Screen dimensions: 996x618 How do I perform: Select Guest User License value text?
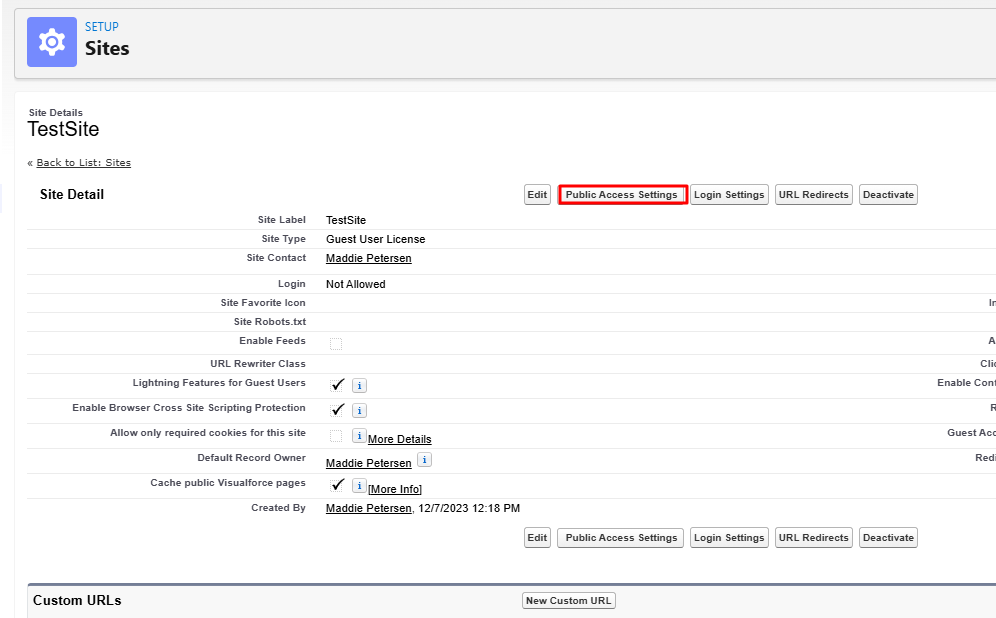(375, 239)
